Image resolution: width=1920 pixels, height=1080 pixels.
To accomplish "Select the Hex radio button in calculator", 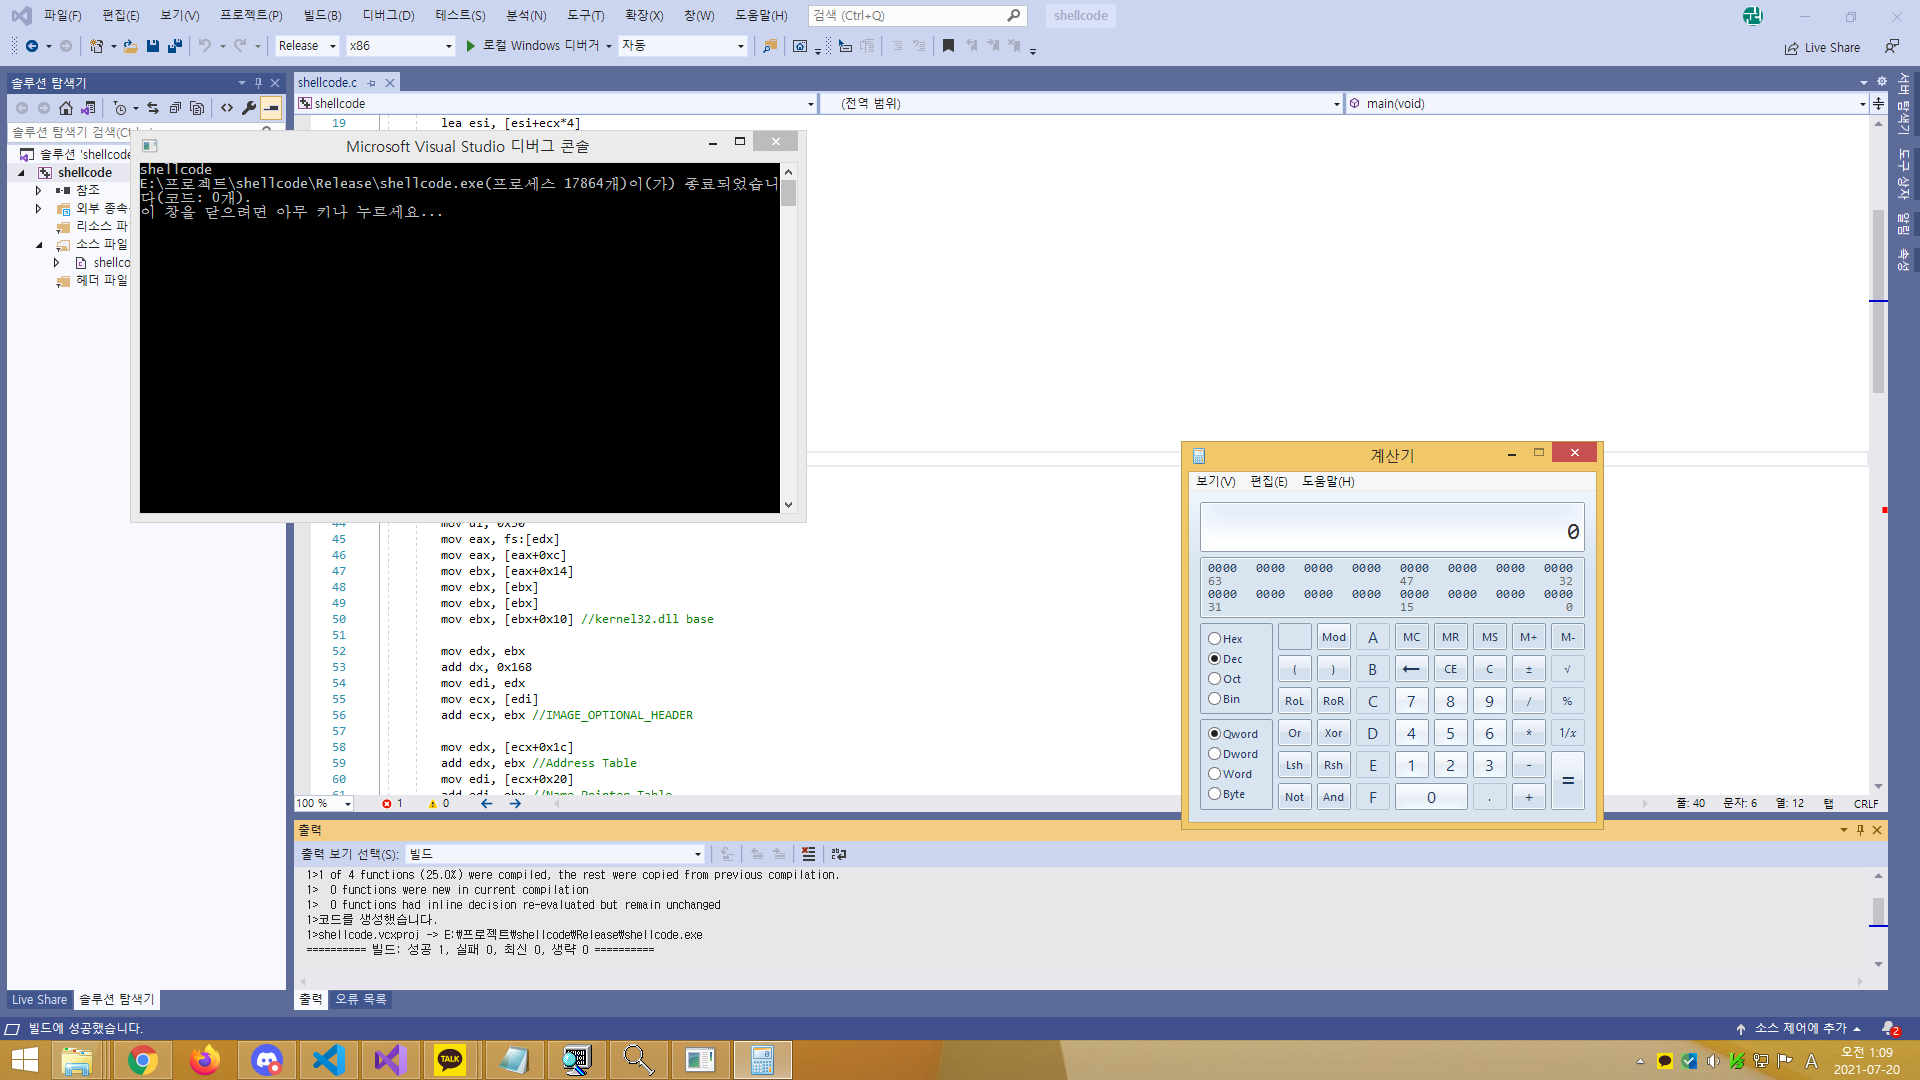I will click(1214, 639).
